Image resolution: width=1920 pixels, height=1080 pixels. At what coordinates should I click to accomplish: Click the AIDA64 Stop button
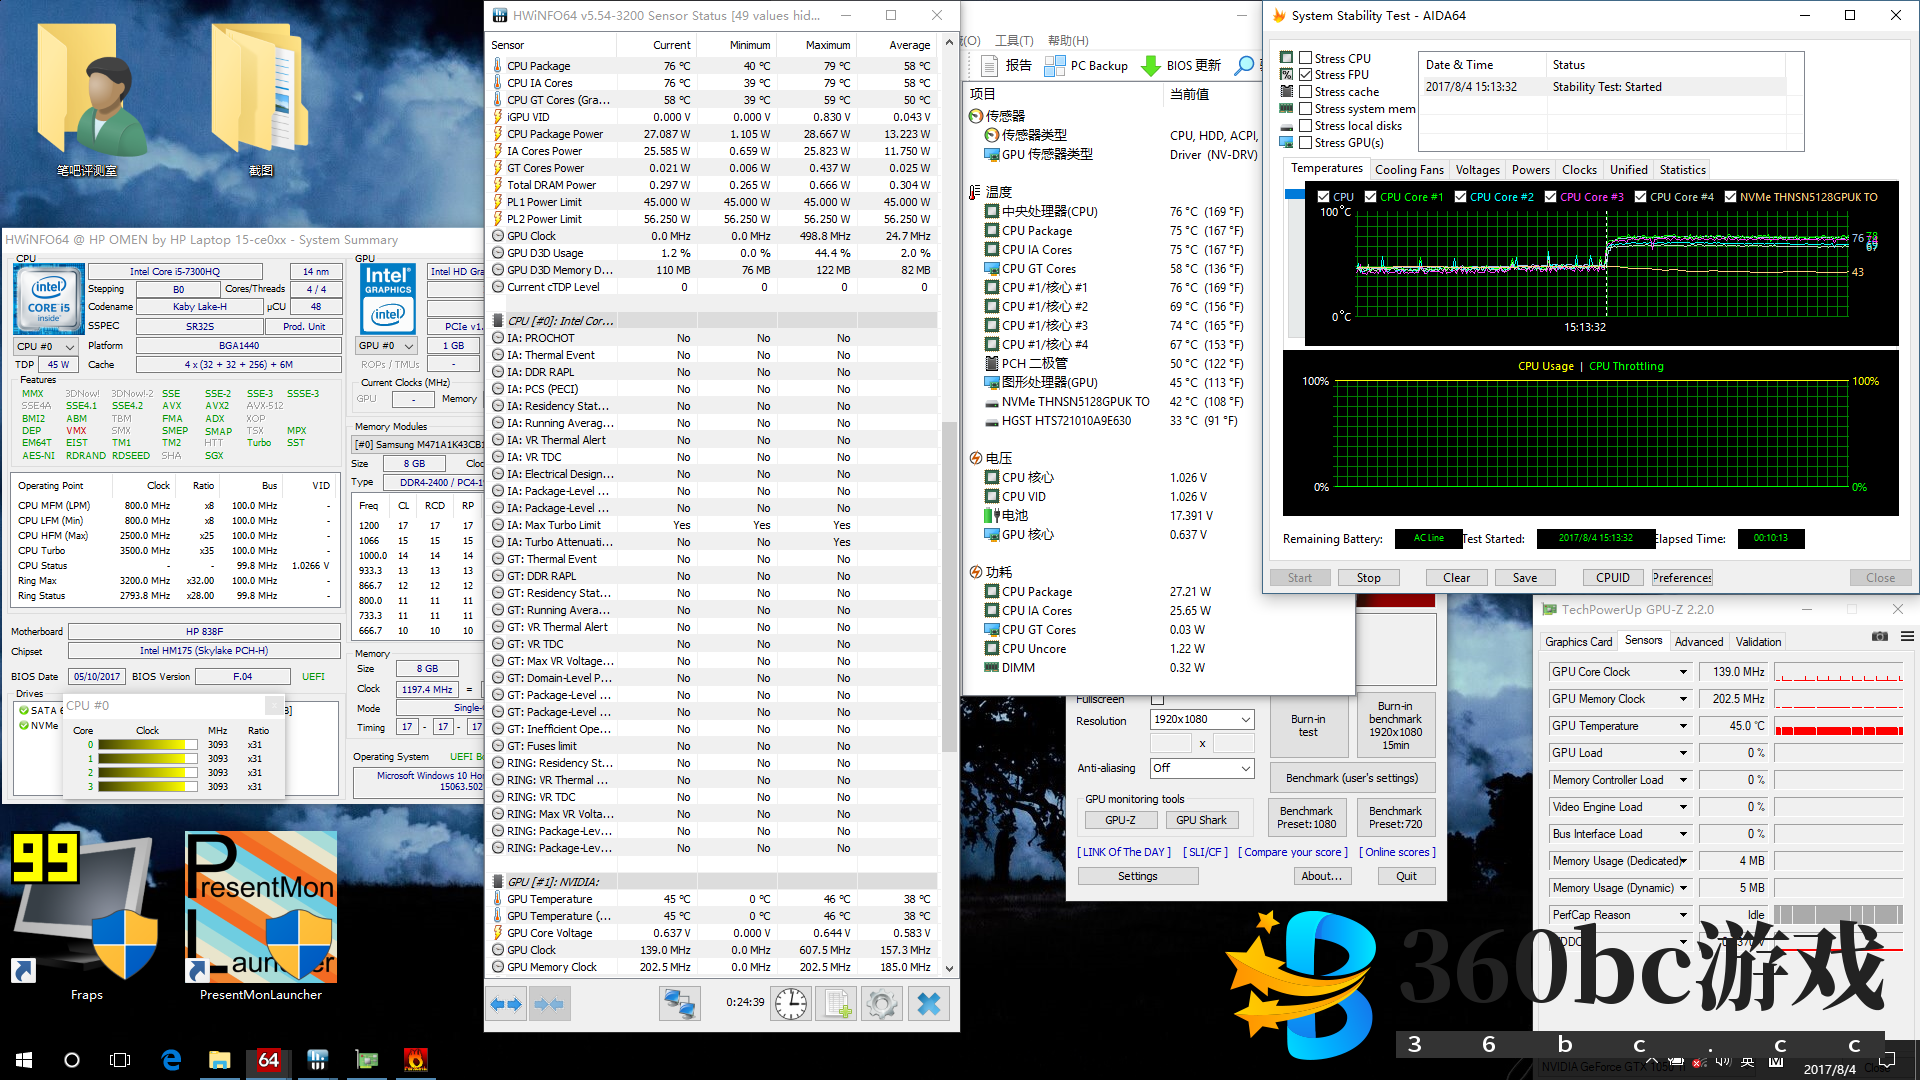click(x=1368, y=578)
